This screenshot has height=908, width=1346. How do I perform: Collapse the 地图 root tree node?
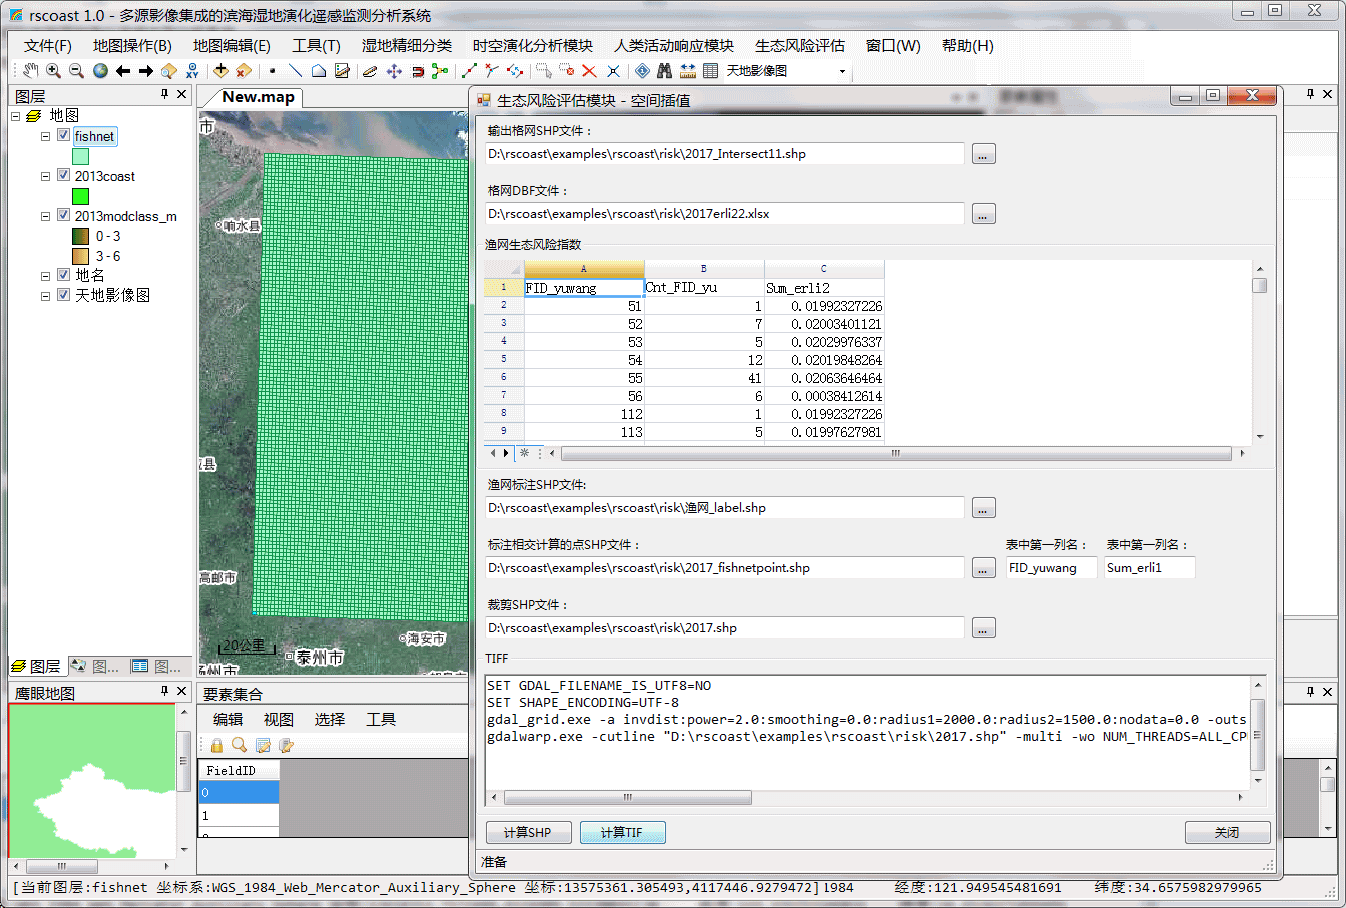coord(16,116)
